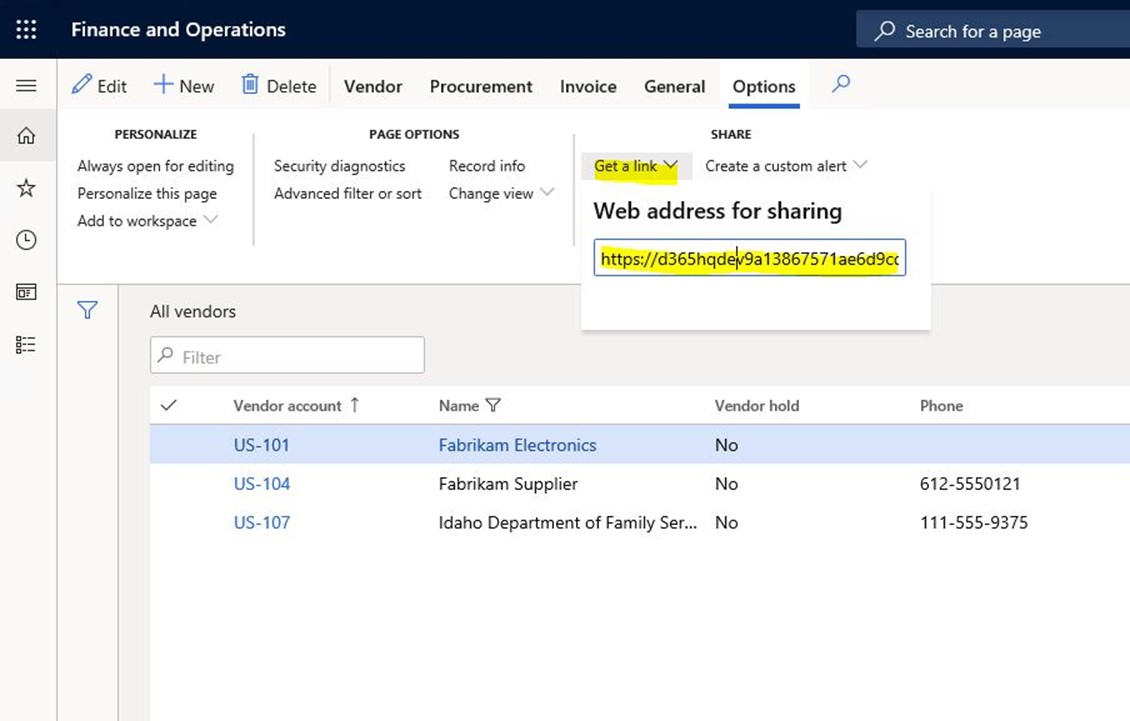Click the action pane search magnifier
This screenshot has height=721, width=1130.
click(841, 85)
